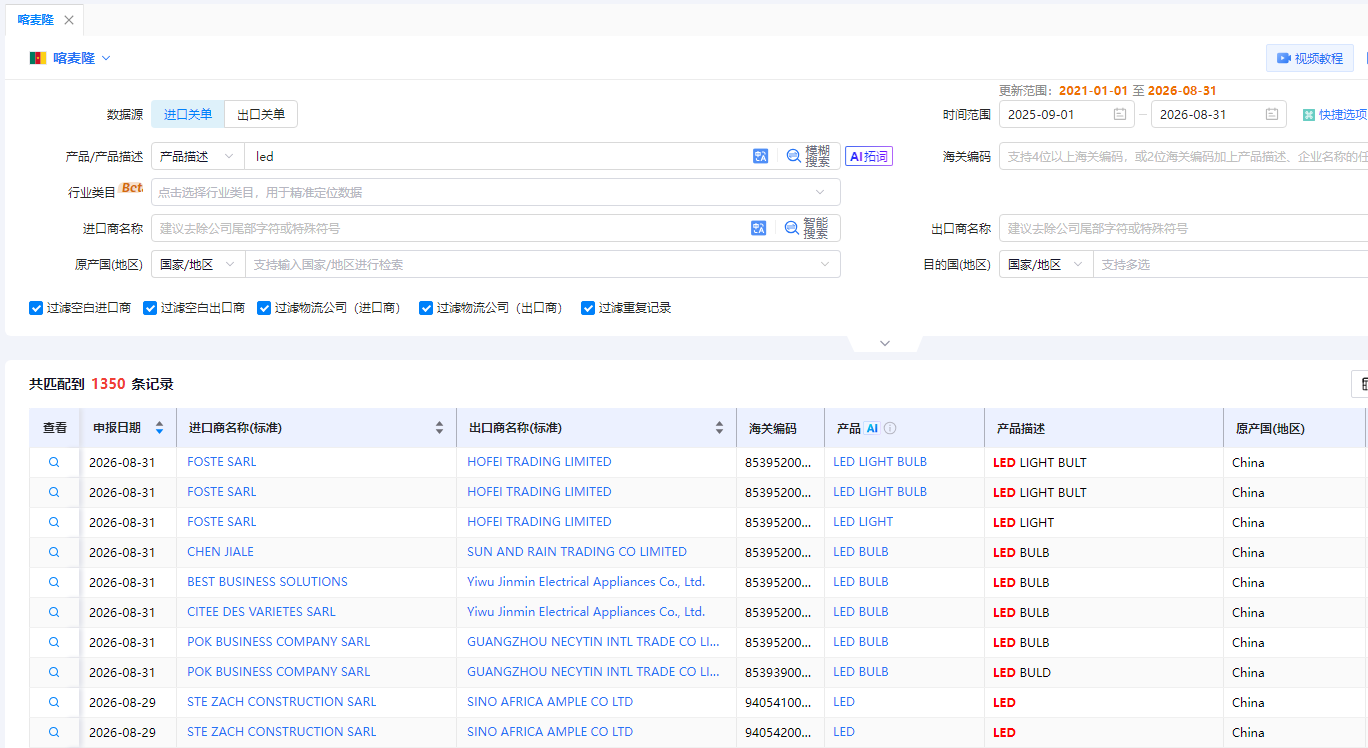Disable 过滤重复记录 checkbox
The width and height of the screenshot is (1368, 748).
(x=588, y=308)
